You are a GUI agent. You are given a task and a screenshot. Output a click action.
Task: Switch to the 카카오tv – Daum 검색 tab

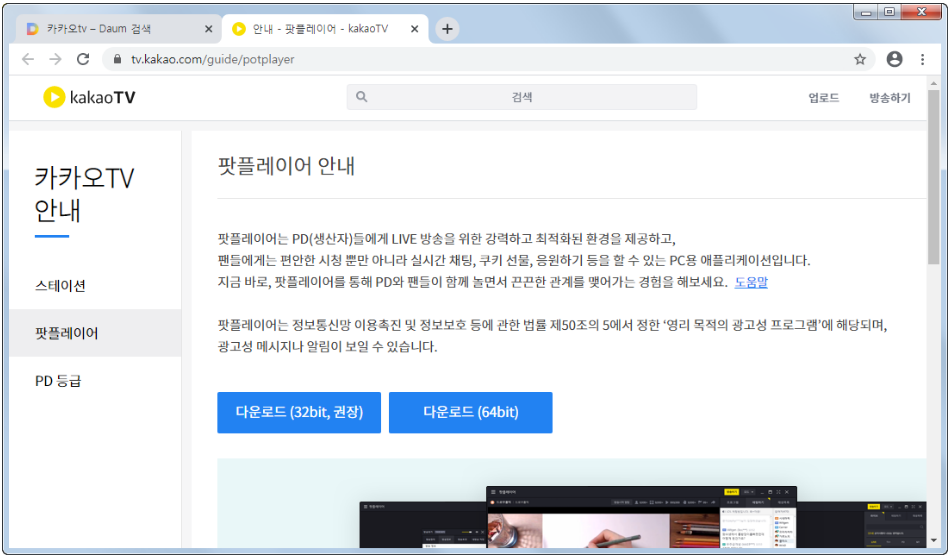pyautogui.click(x=118, y=29)
